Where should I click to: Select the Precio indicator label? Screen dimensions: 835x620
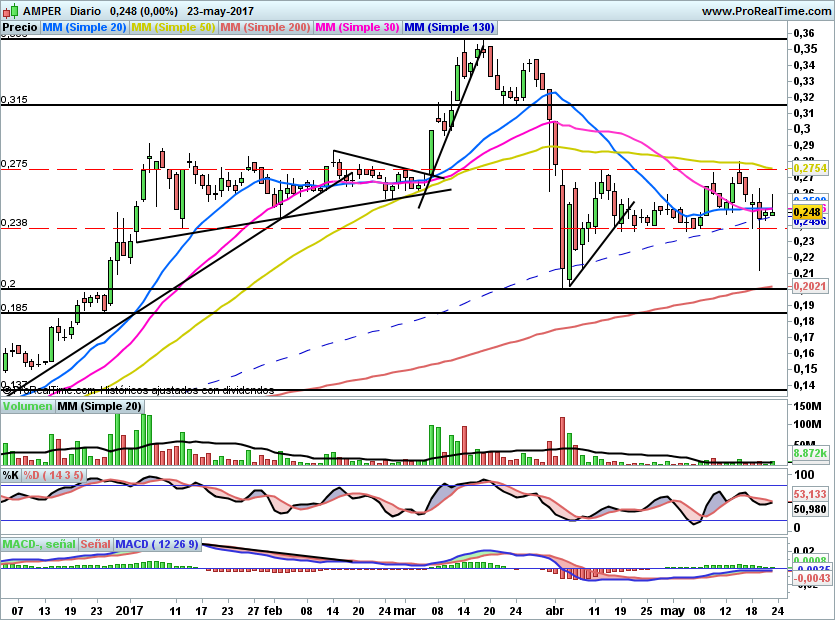[20, 28]
